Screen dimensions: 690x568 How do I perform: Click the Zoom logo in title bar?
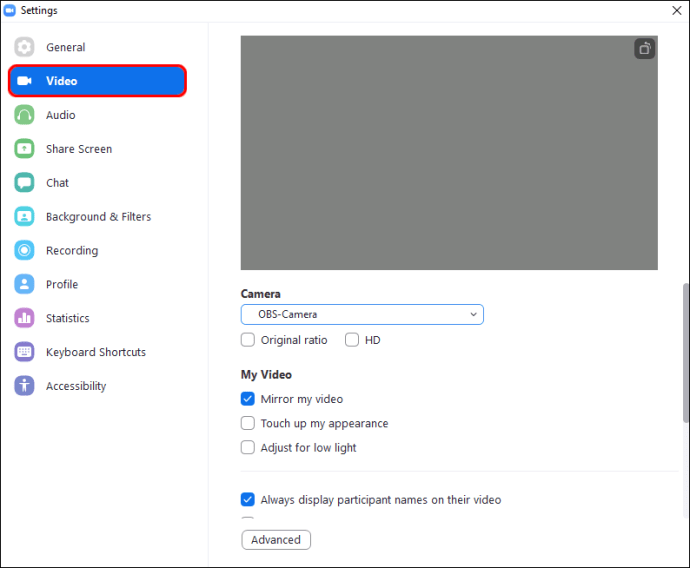[9, 10]
